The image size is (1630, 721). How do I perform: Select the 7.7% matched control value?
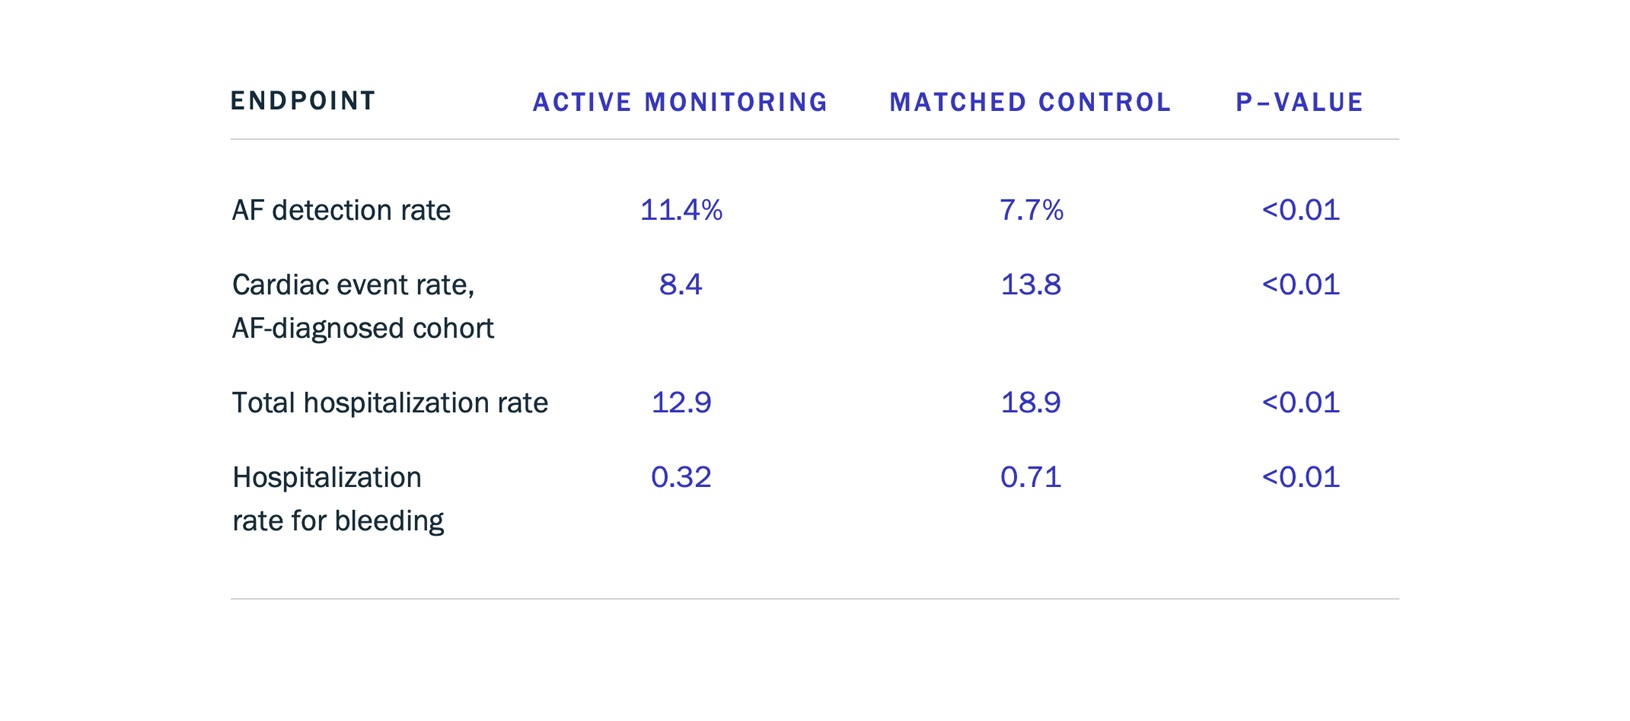point(1031,210)
